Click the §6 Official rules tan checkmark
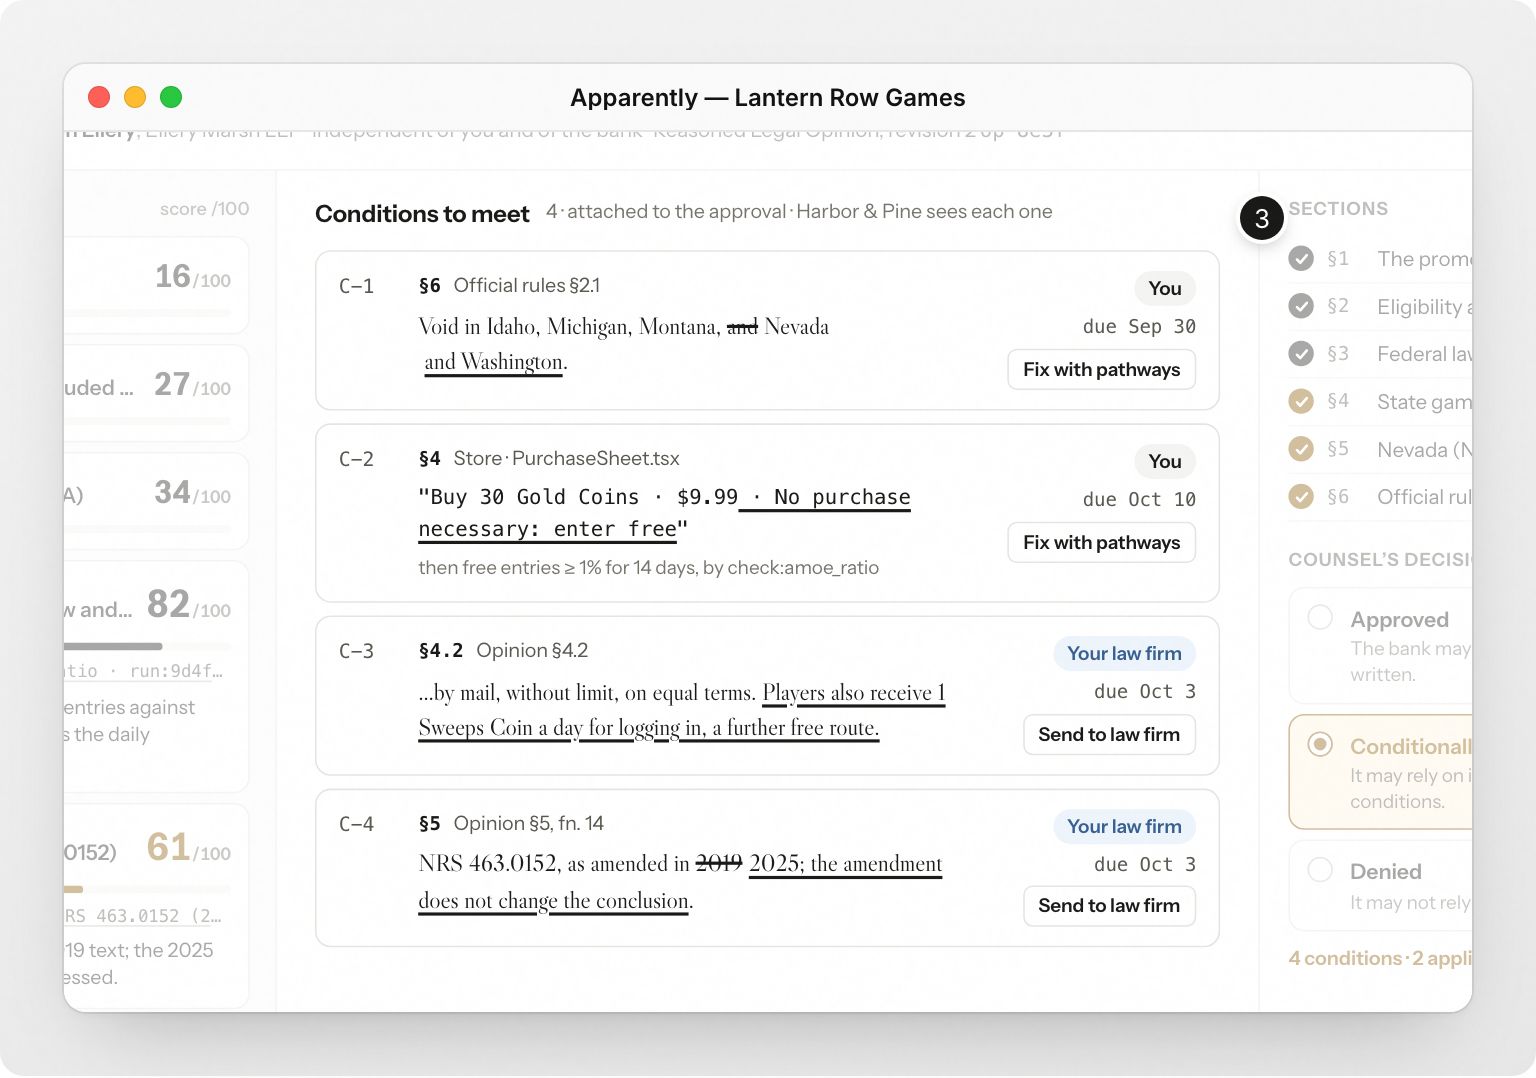The image size is (1536, 1078). pos(1301,496)
